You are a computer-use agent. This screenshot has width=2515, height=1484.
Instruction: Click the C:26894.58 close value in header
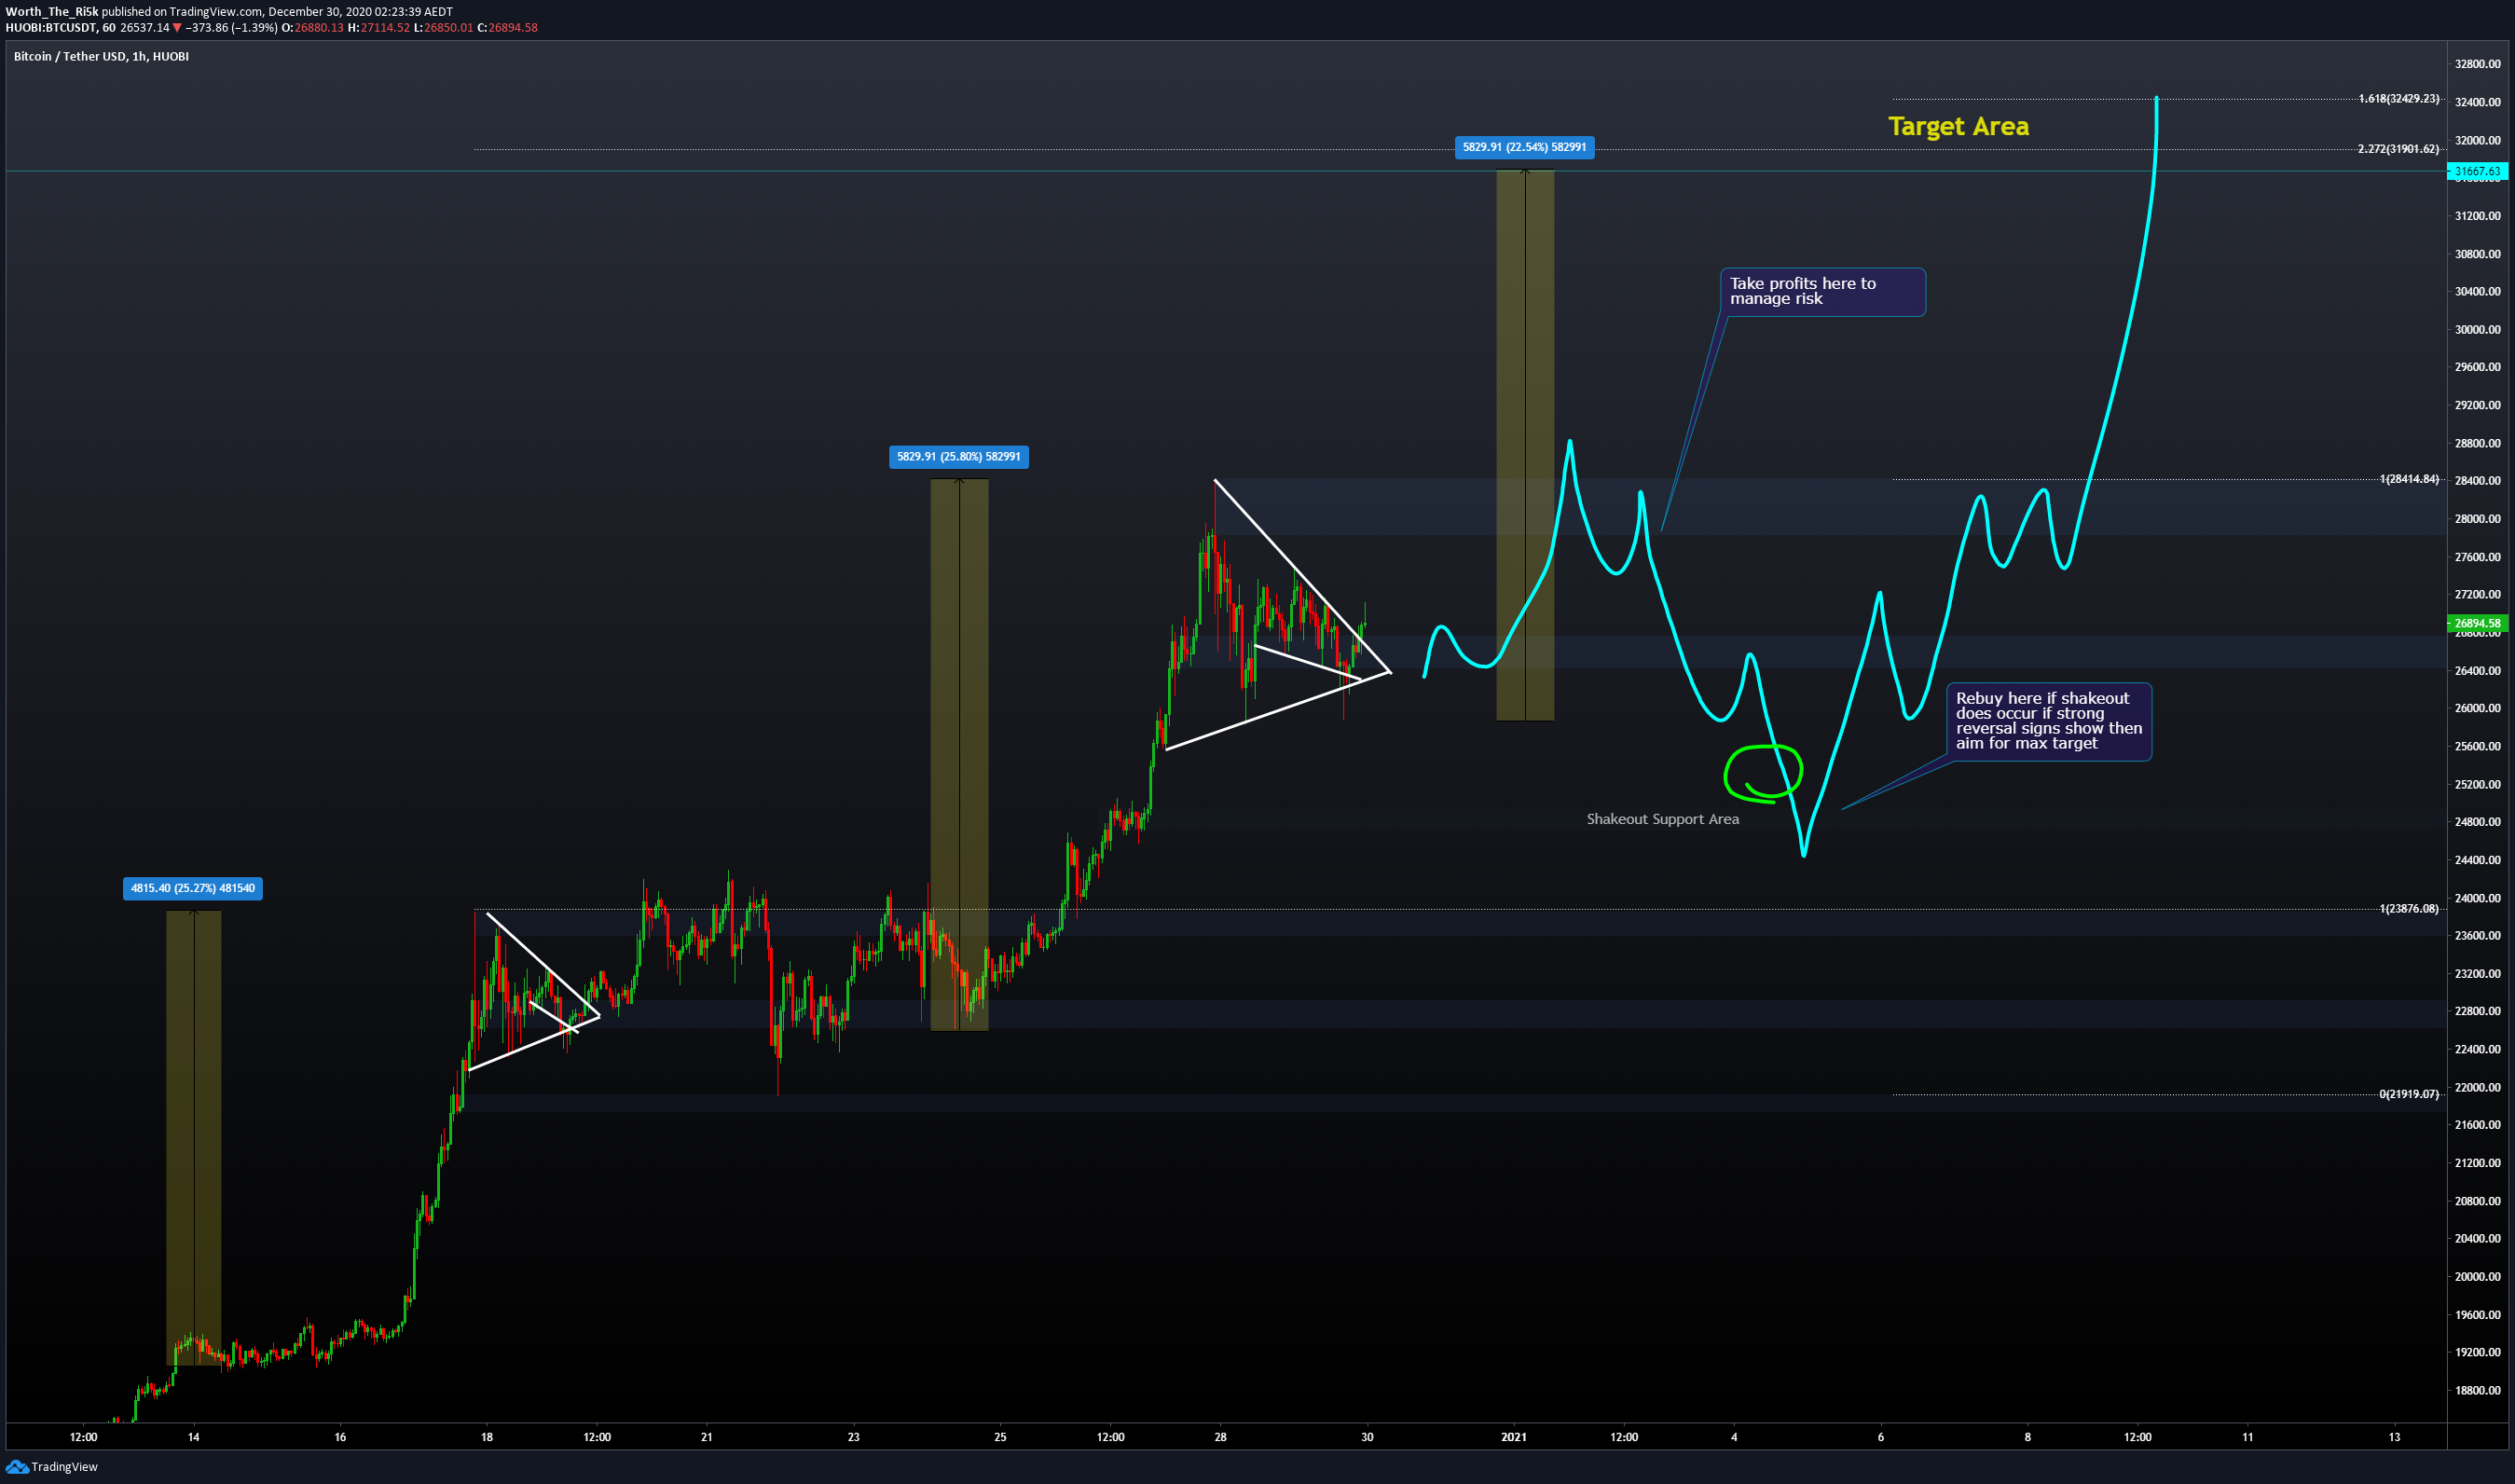[507, 28]
